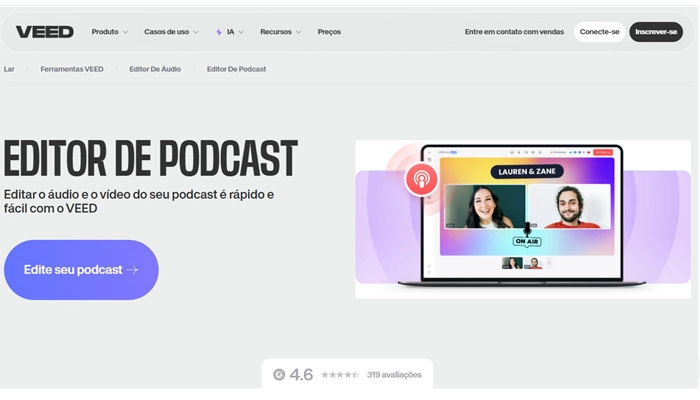Click the red podcast broadcast icon

[421, 180]
